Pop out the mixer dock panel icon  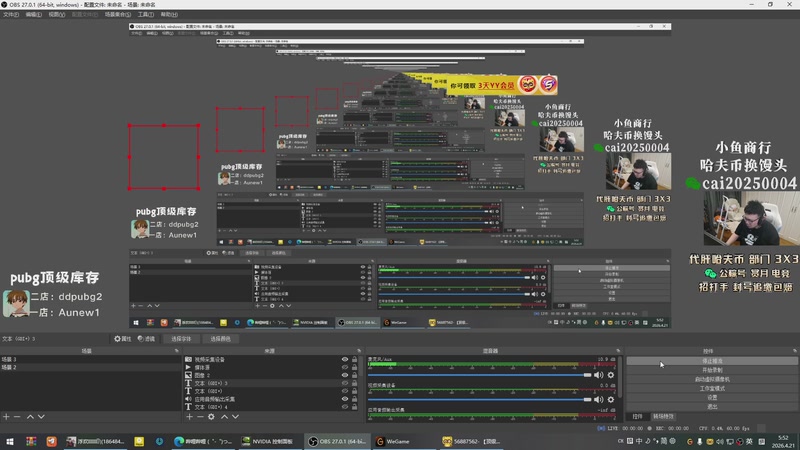(618, 351)
